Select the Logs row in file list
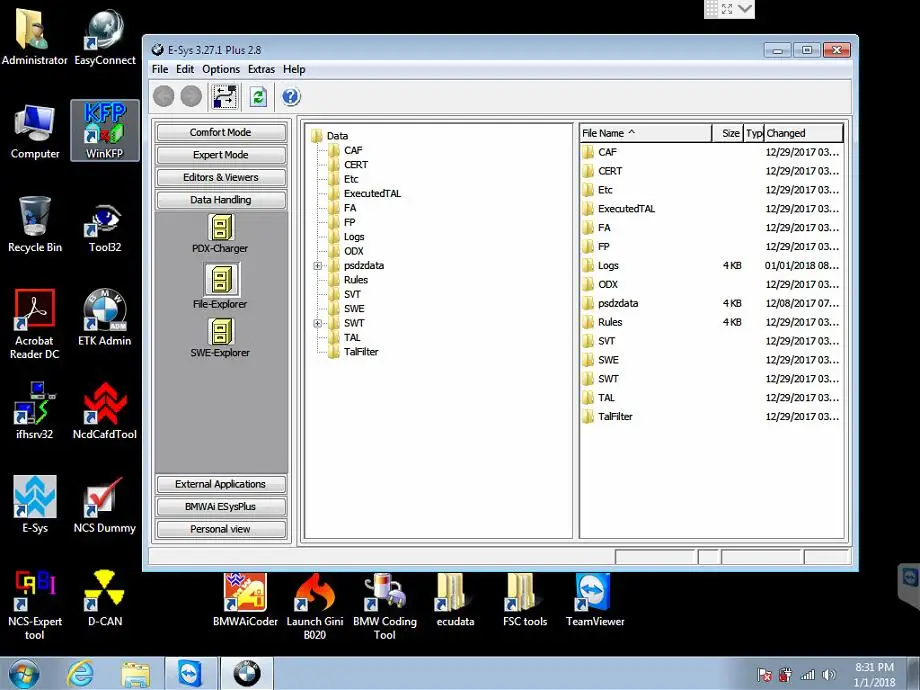The height and width of the screenshot is (690, 920). pyautogui.click(x=711, y=265)
